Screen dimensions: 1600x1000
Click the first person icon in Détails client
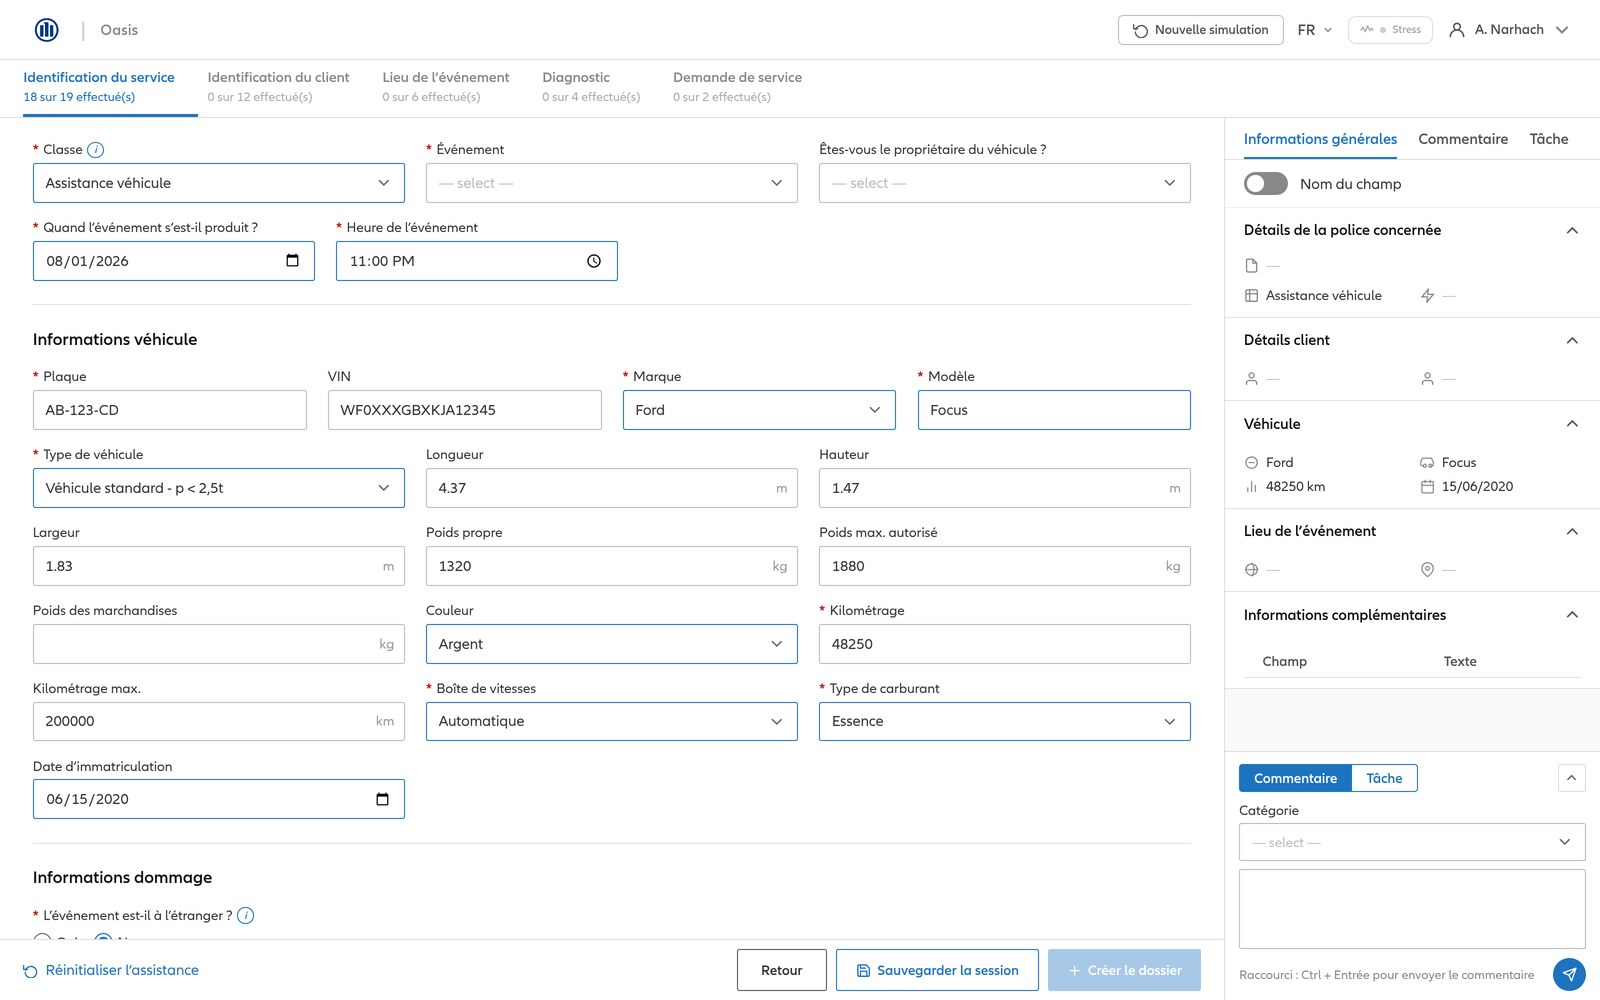pyautogui.click(x=1251, y=379)
